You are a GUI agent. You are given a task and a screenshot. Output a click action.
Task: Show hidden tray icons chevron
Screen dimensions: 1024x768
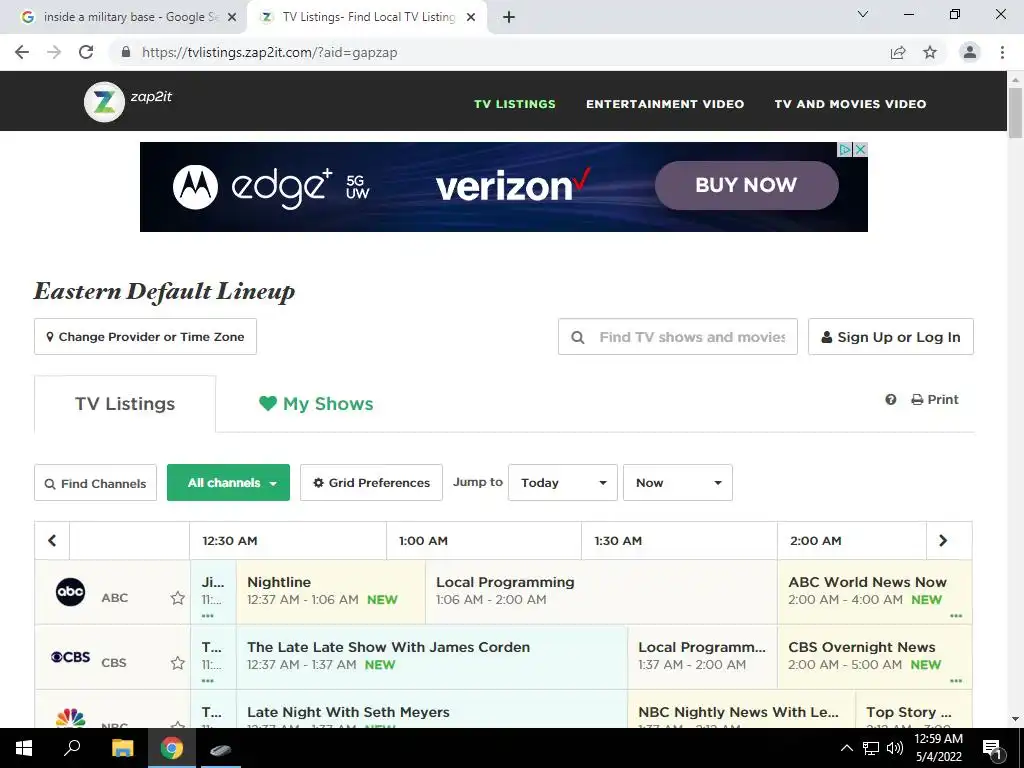846,748
